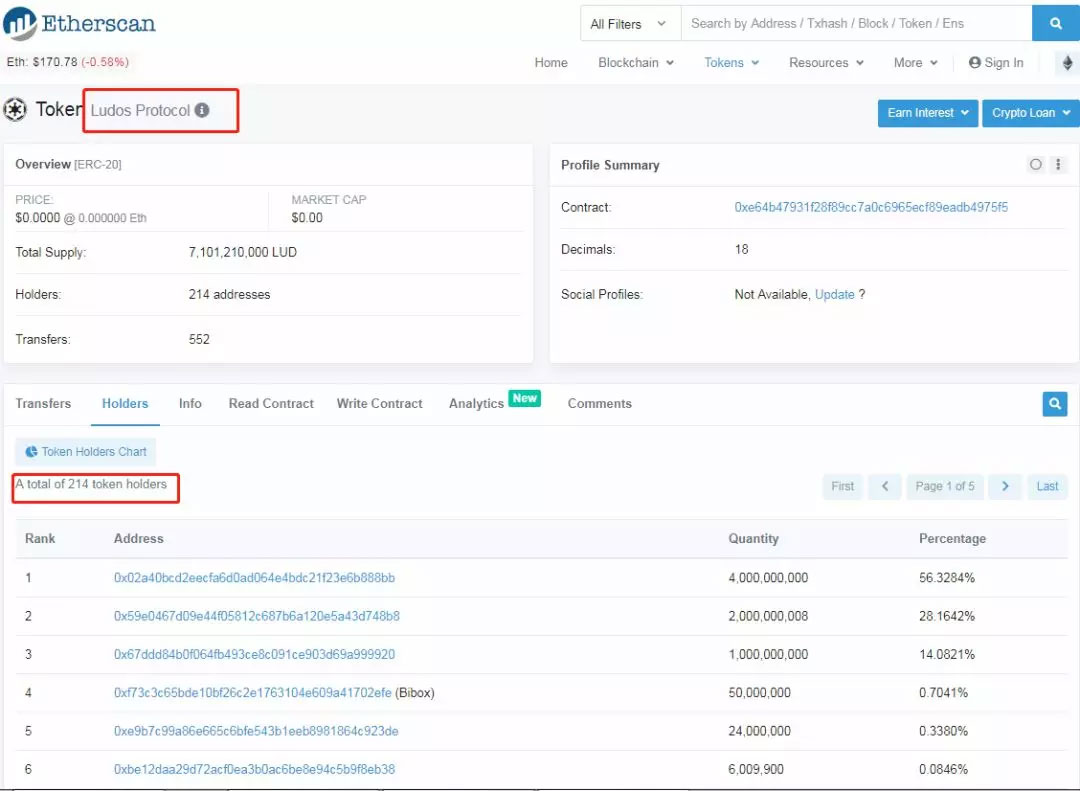
Task: Select the Holders tab
Action: [125, 404]
